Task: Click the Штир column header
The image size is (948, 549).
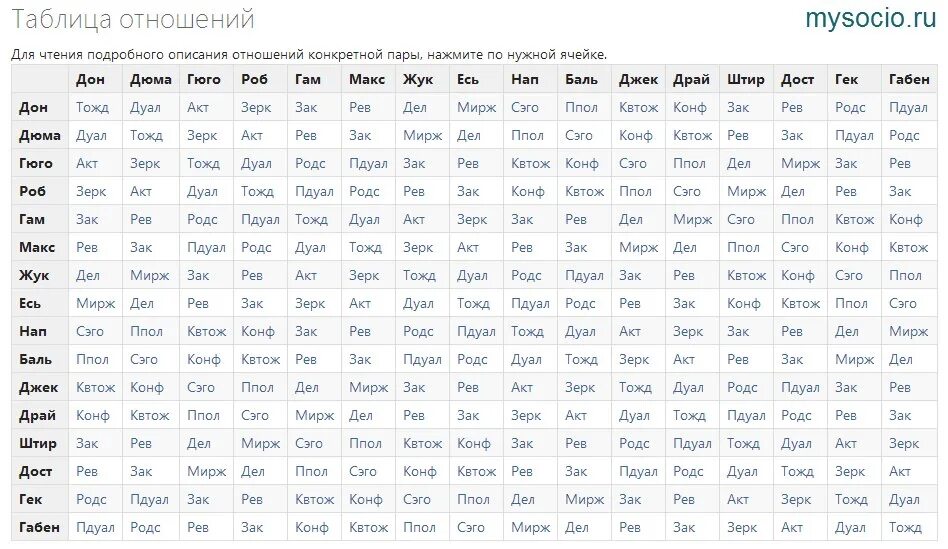Action: click(x=746, y=79)
